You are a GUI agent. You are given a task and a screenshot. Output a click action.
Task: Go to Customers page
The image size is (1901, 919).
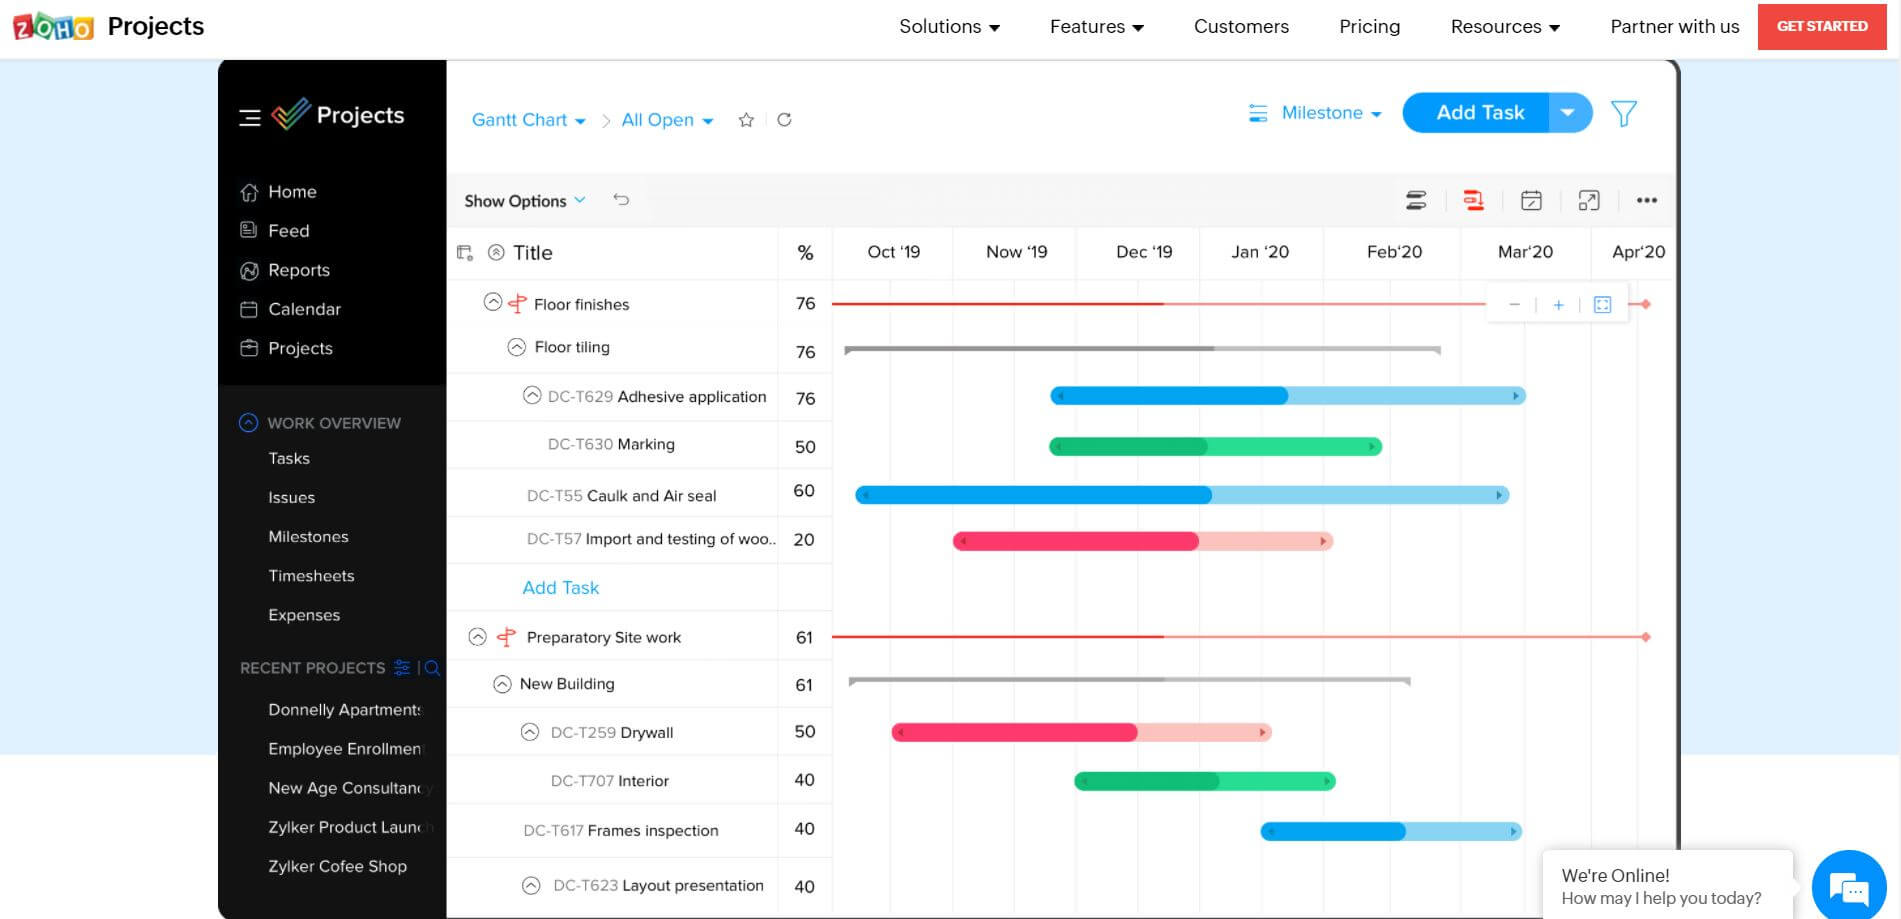[x=1241, y=27]
